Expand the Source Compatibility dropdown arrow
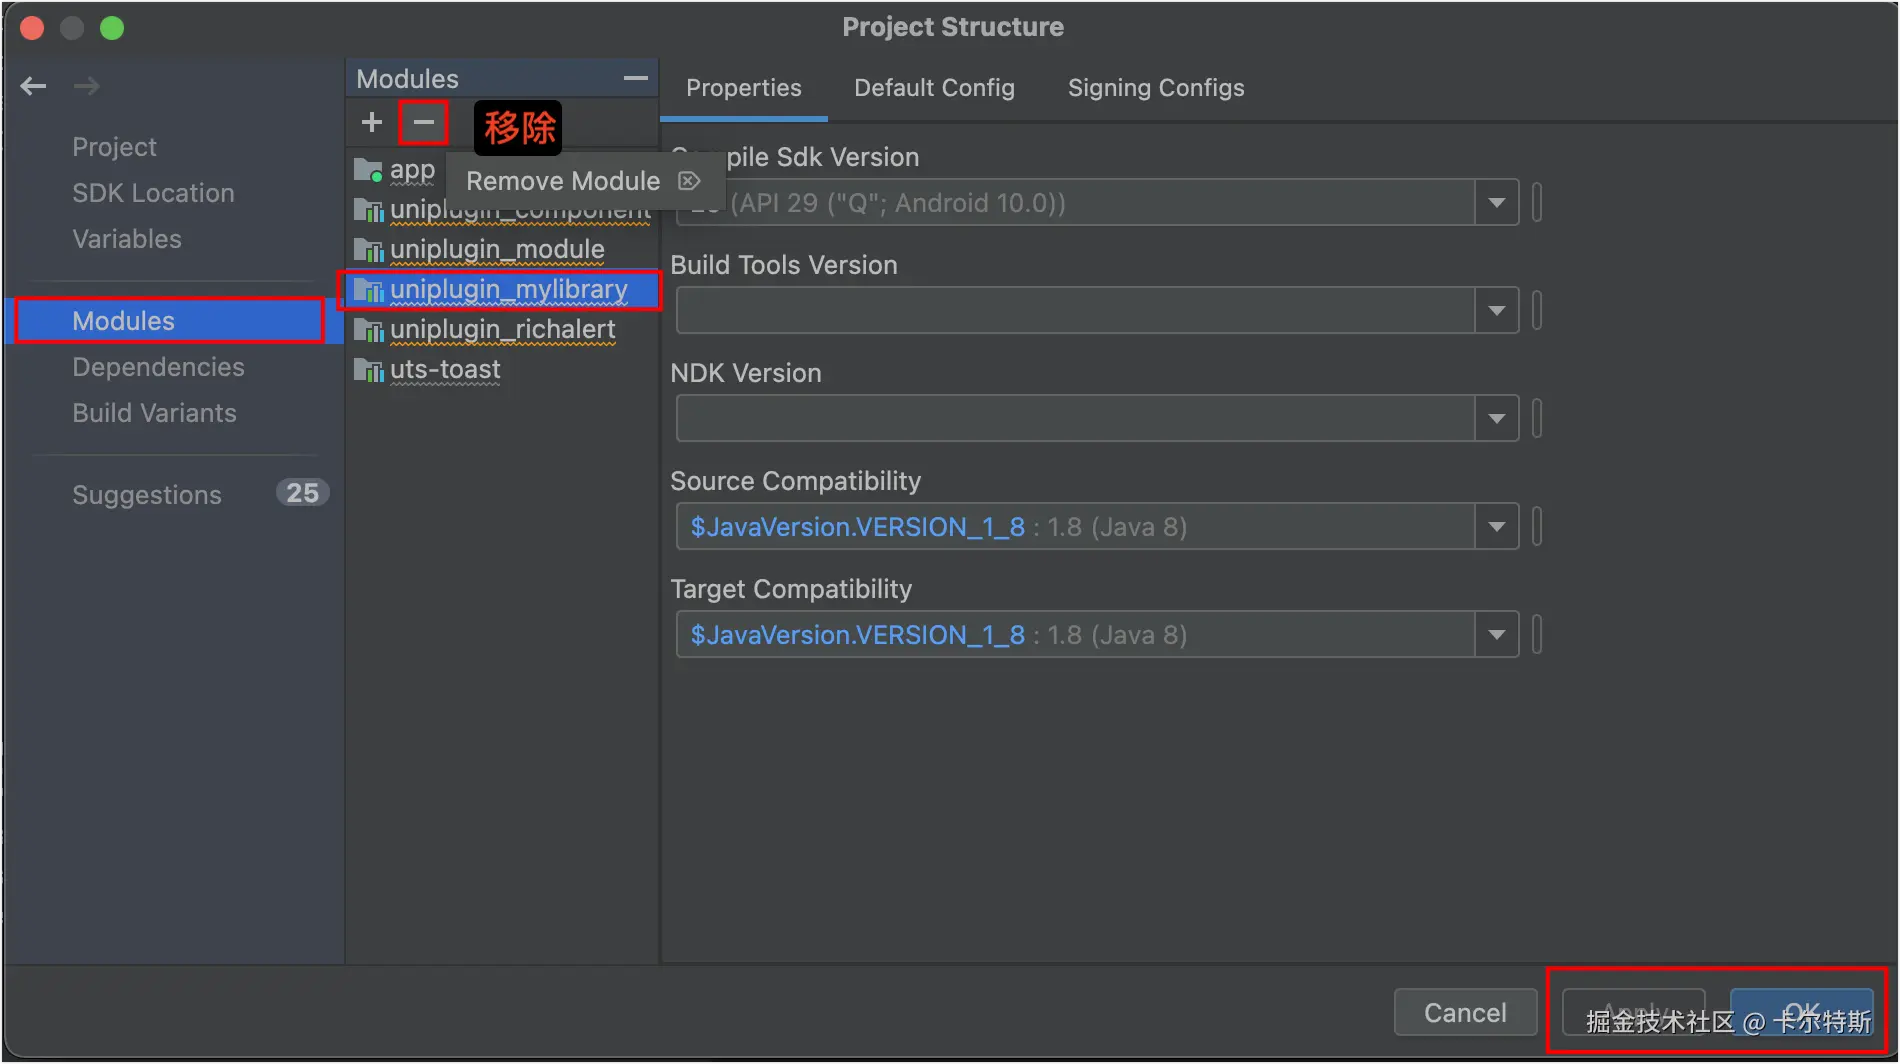This screenshot has height=1064, width=1900. (1496, 527)
